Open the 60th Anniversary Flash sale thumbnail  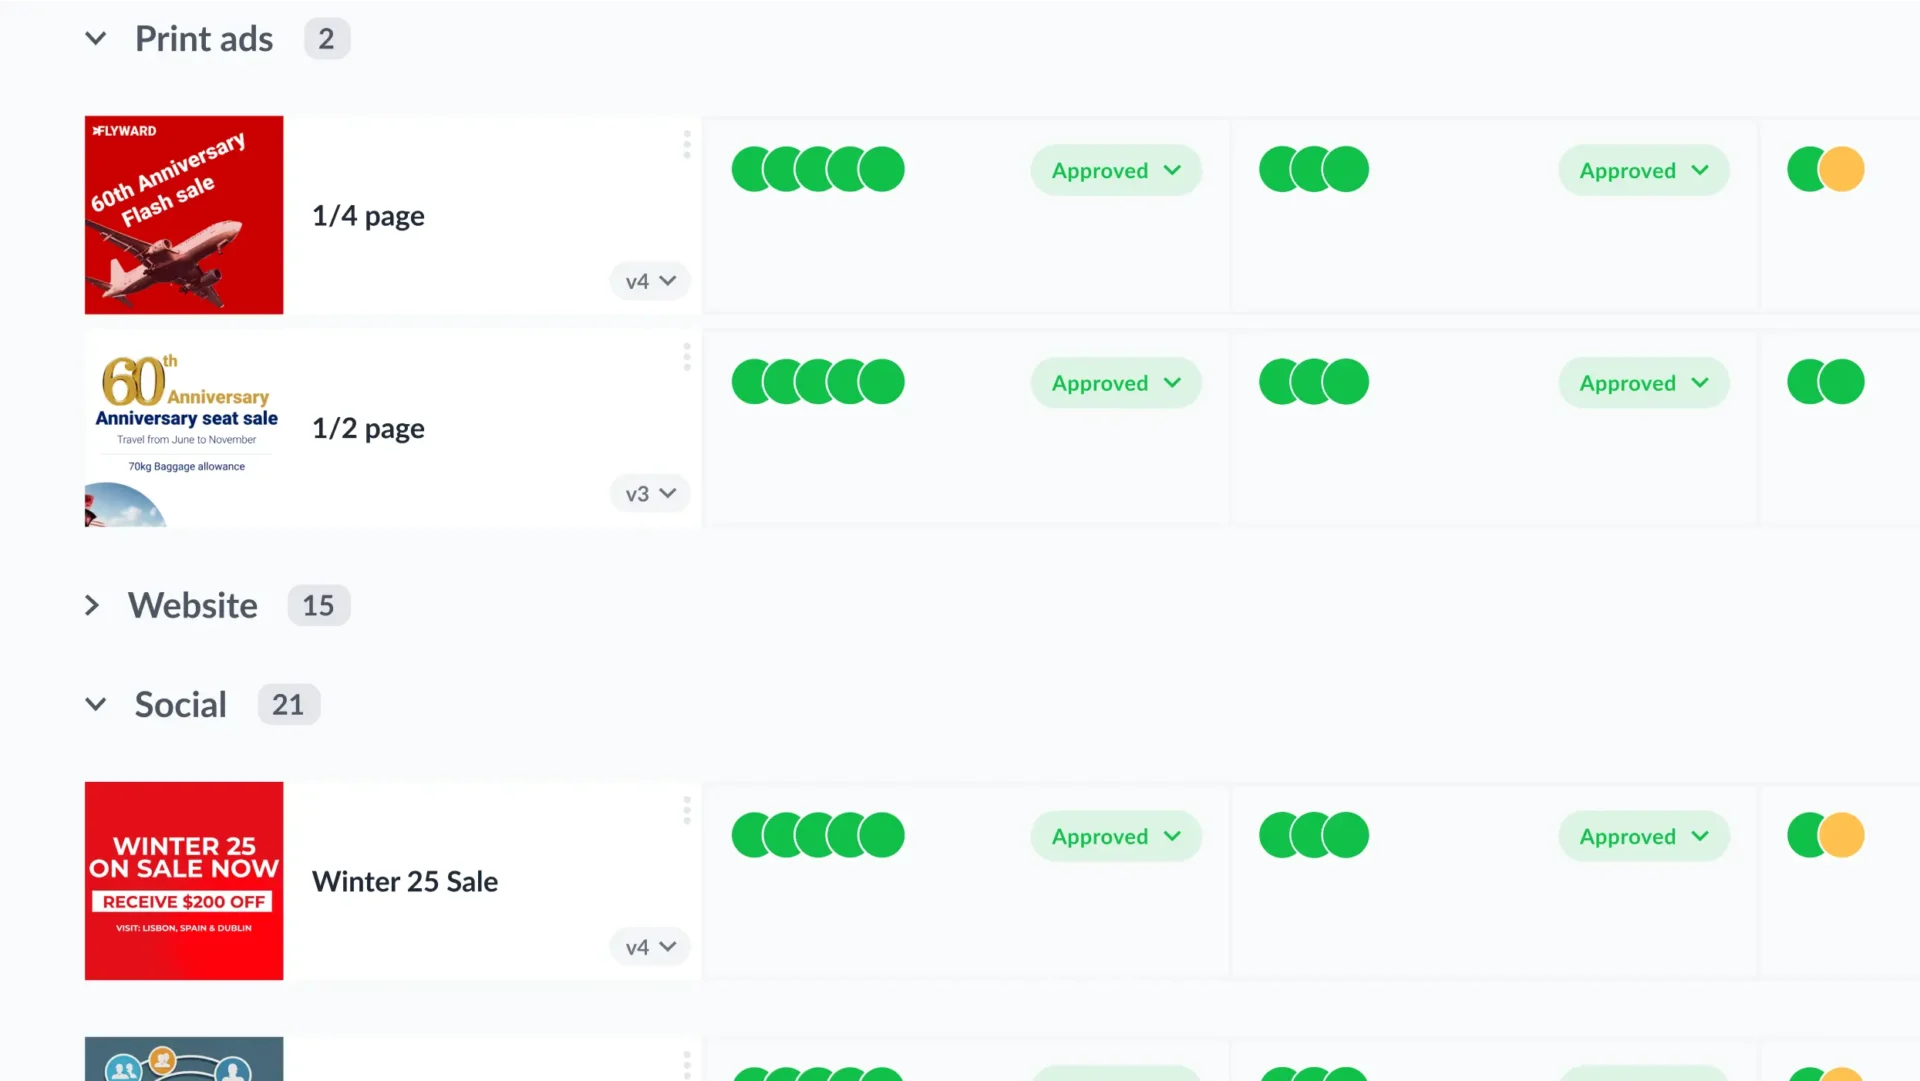click(x=184, y=214)
